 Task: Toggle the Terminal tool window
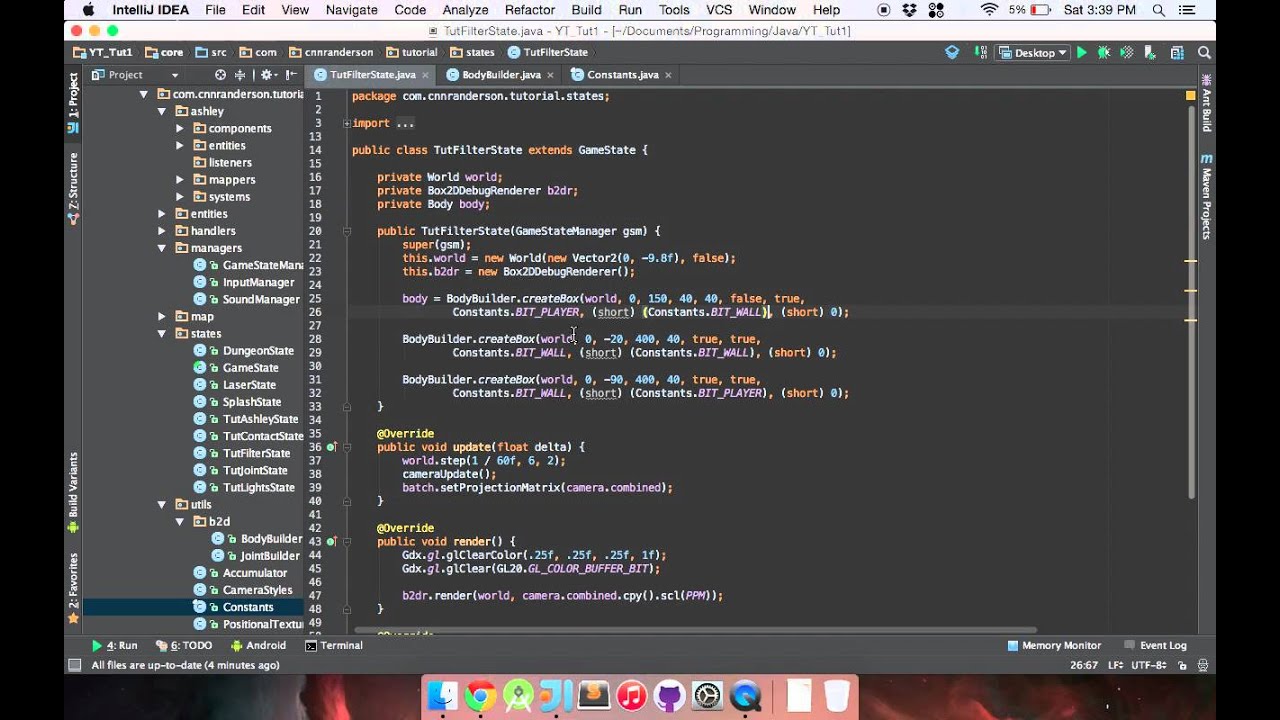coord(334,646)
